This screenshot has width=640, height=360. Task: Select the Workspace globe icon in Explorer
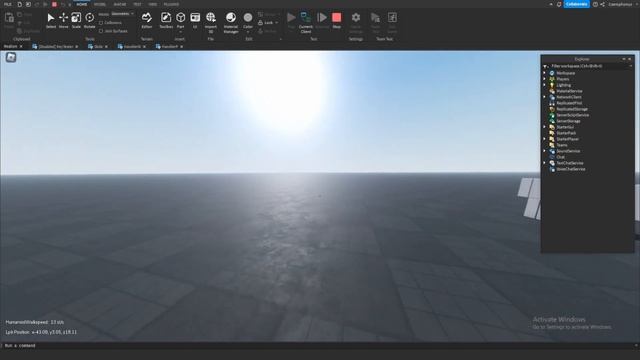point(552,73)
